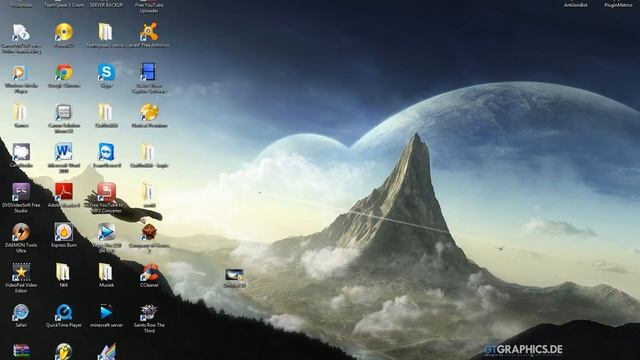This screenshot has height=360, width=640.
Task: Select the VideoPad Video Editor icon
Action: [21, 272]
